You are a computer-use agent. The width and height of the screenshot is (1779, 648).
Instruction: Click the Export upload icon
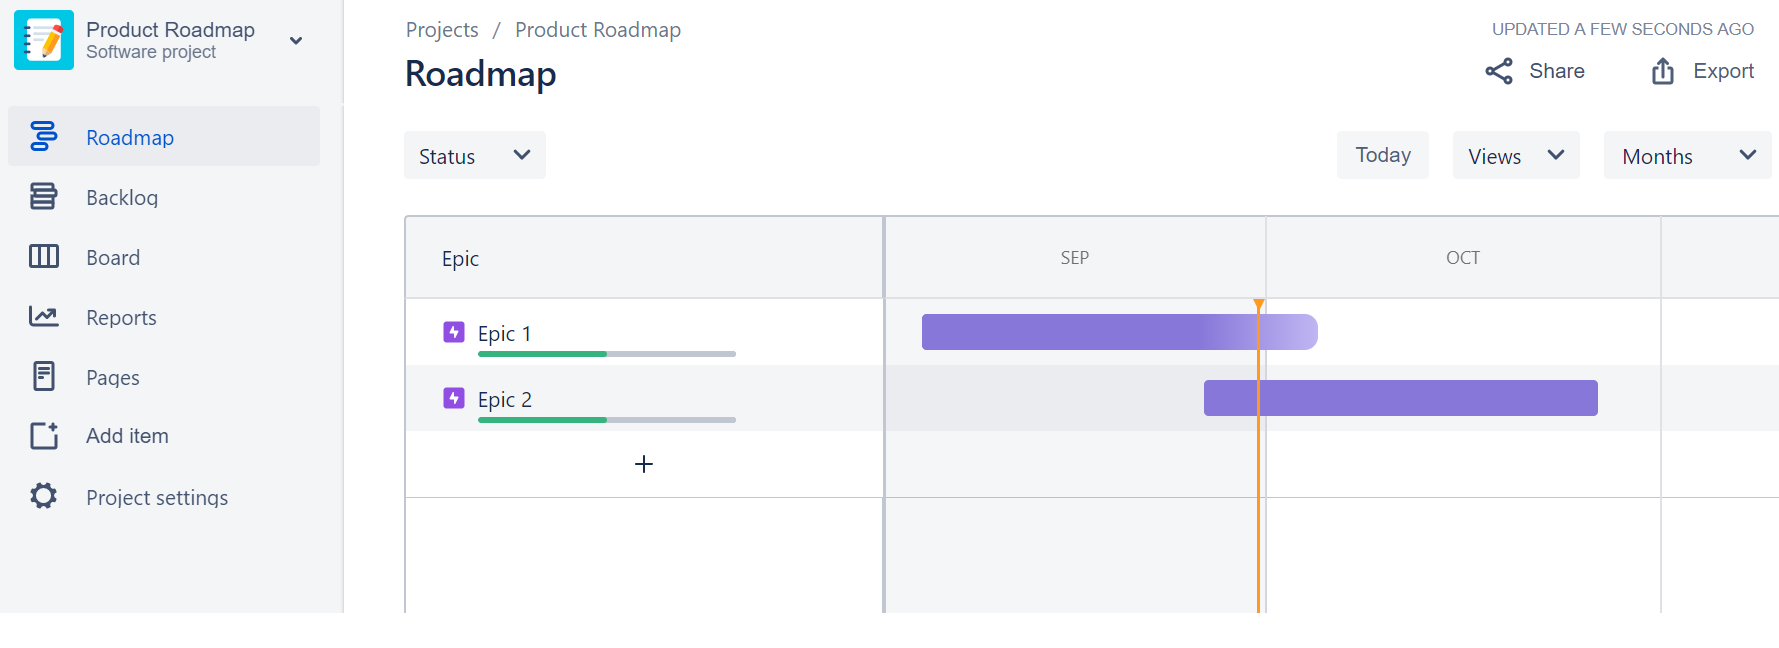1661,70
